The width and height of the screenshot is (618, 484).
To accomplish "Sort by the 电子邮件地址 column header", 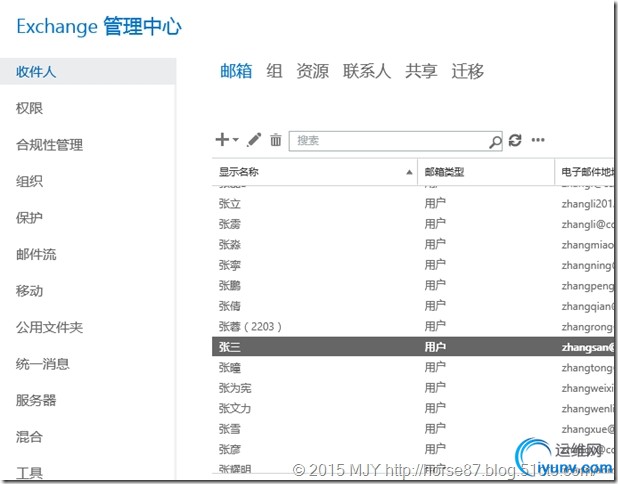I will point(584,172).
